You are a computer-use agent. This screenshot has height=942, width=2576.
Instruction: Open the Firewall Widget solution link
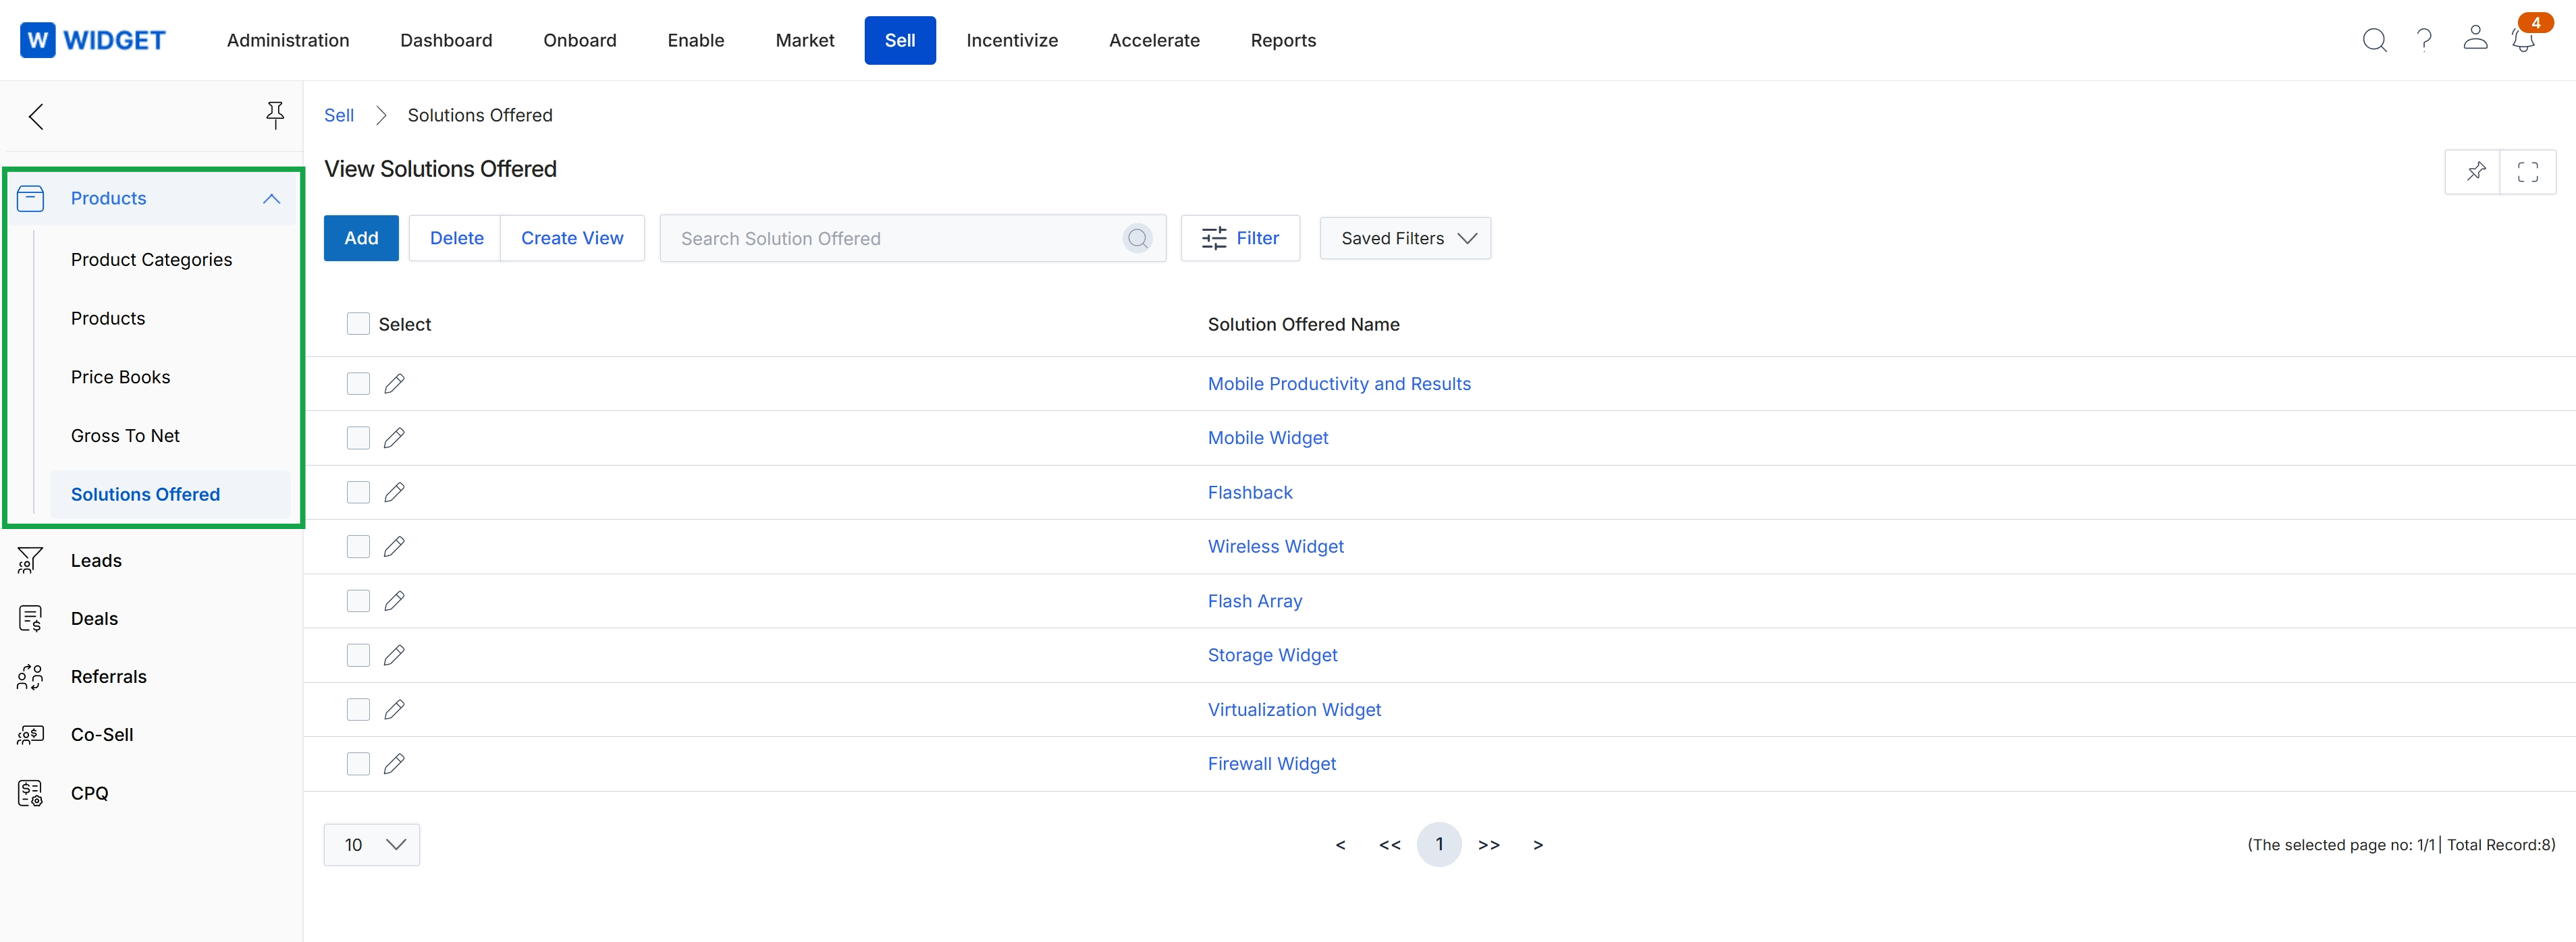[1272, 764]
